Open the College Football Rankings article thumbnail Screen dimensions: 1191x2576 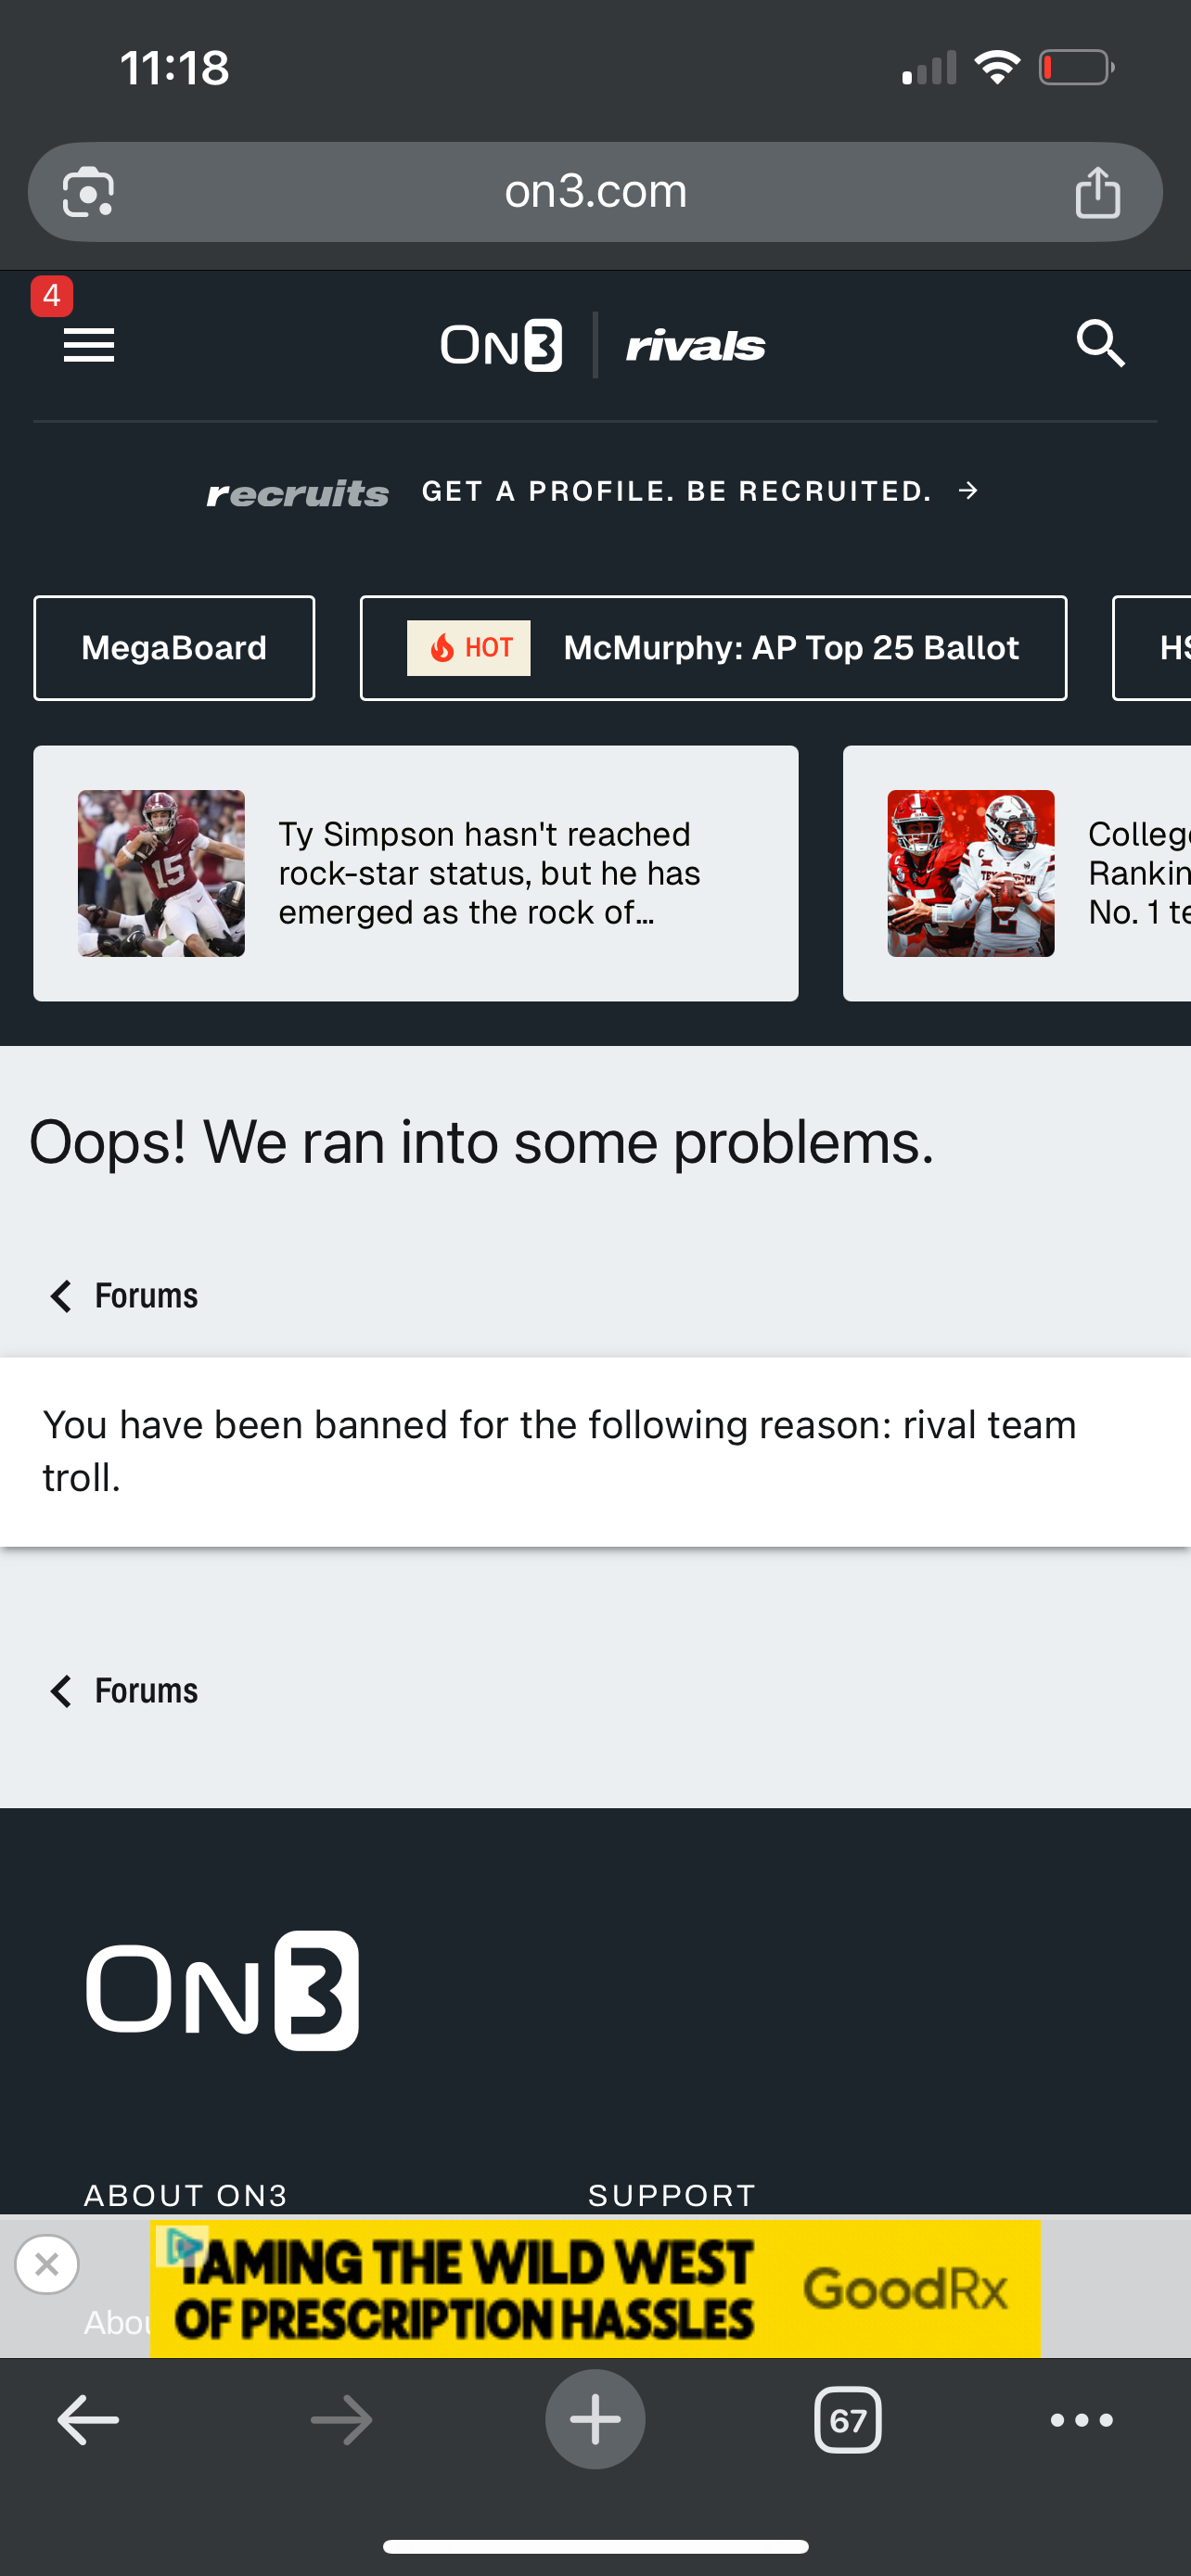coord(970,873)
